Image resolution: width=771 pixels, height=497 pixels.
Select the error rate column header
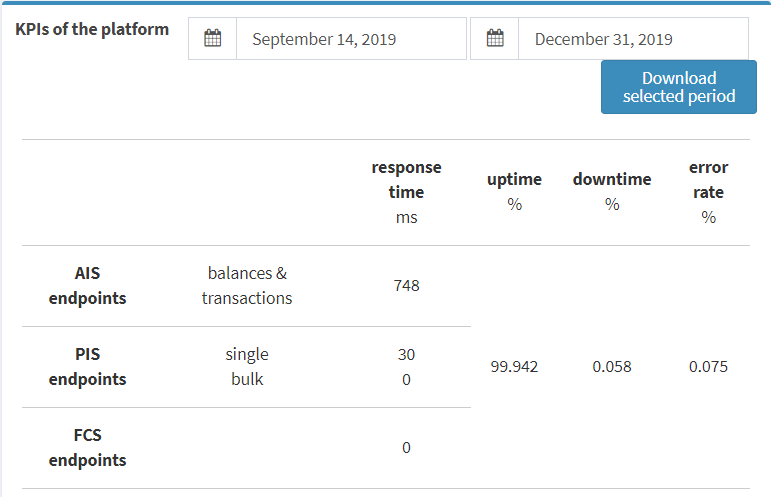click(708, 192)
